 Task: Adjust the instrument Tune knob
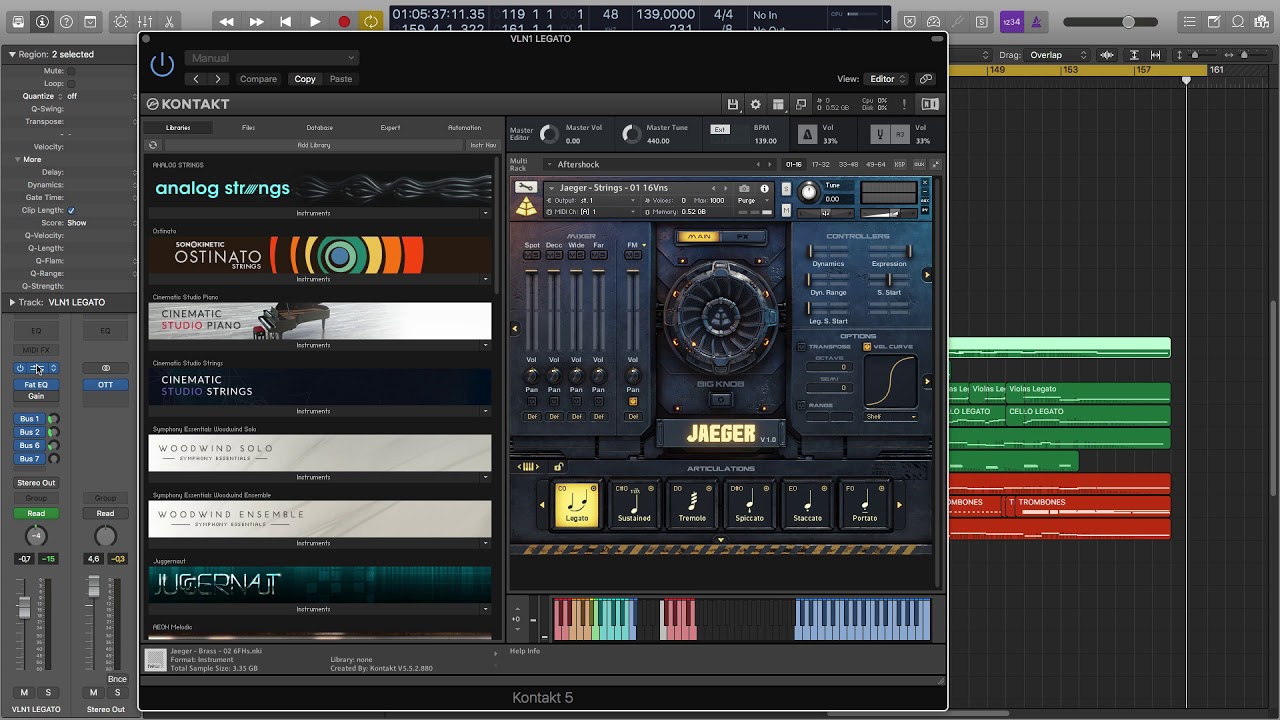(808, 193)
